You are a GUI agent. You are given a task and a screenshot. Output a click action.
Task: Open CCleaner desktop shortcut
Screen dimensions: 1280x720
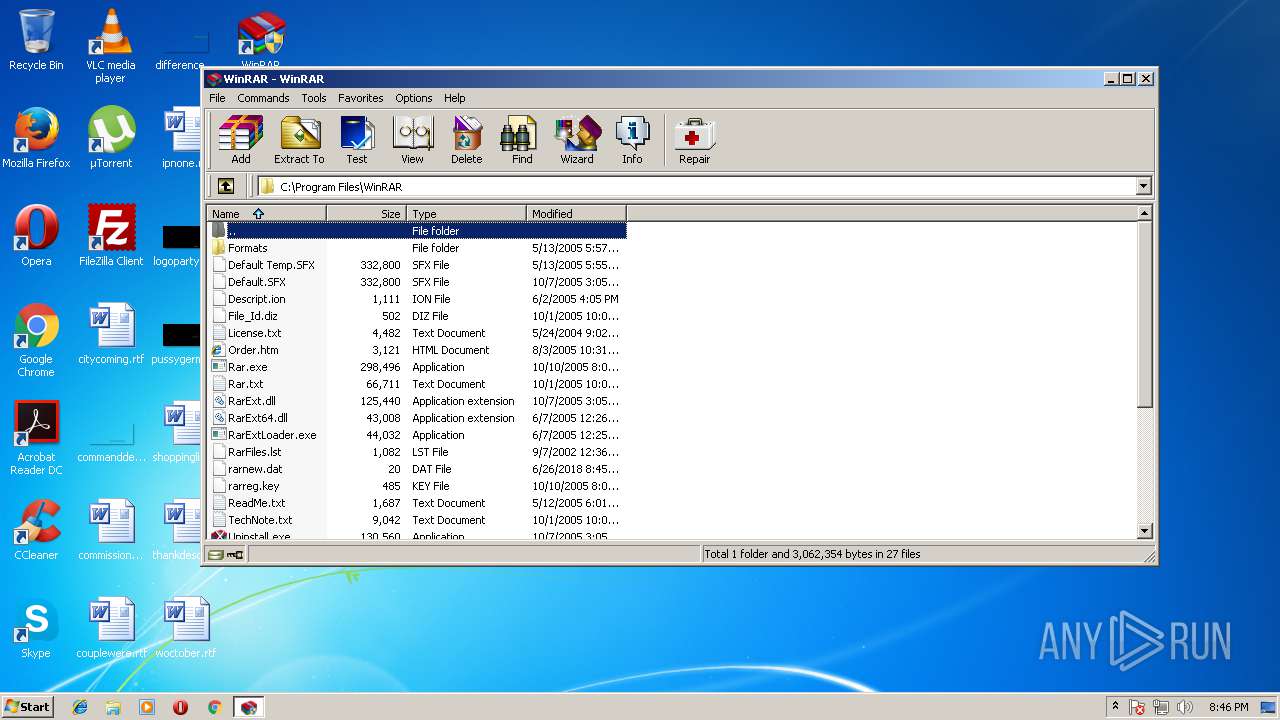tap(36, 530)
